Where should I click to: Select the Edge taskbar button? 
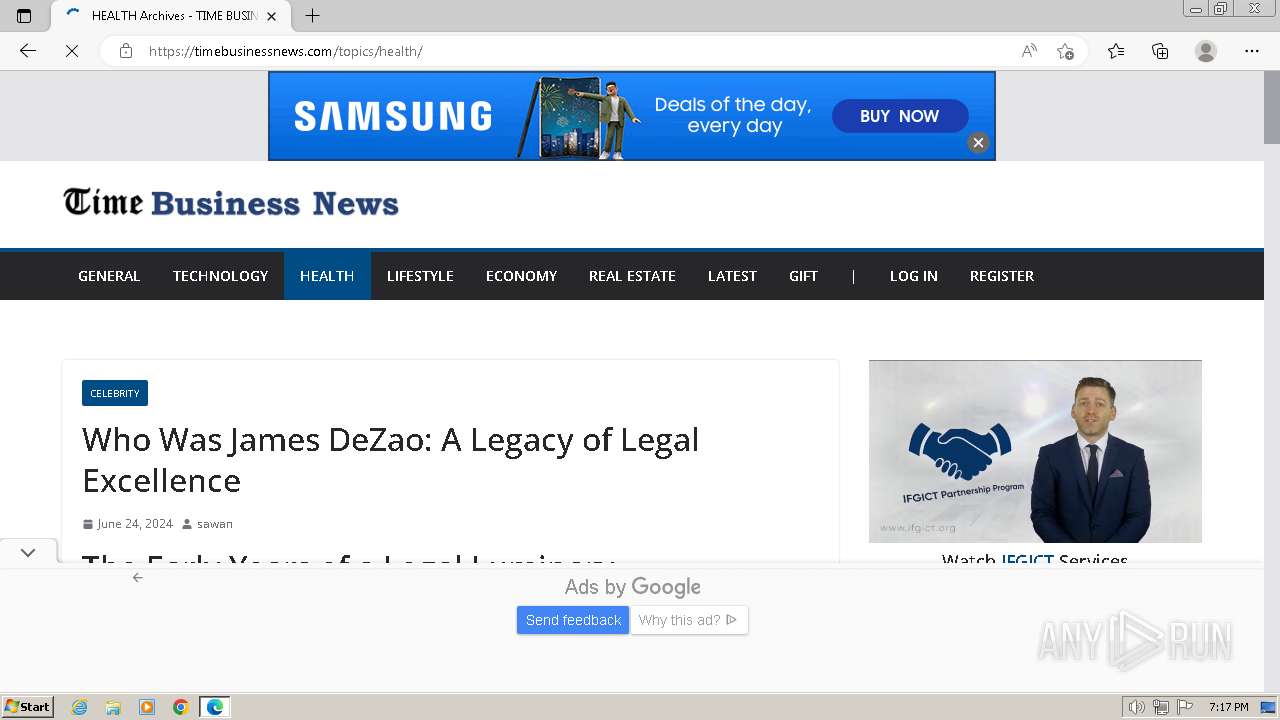215,707
